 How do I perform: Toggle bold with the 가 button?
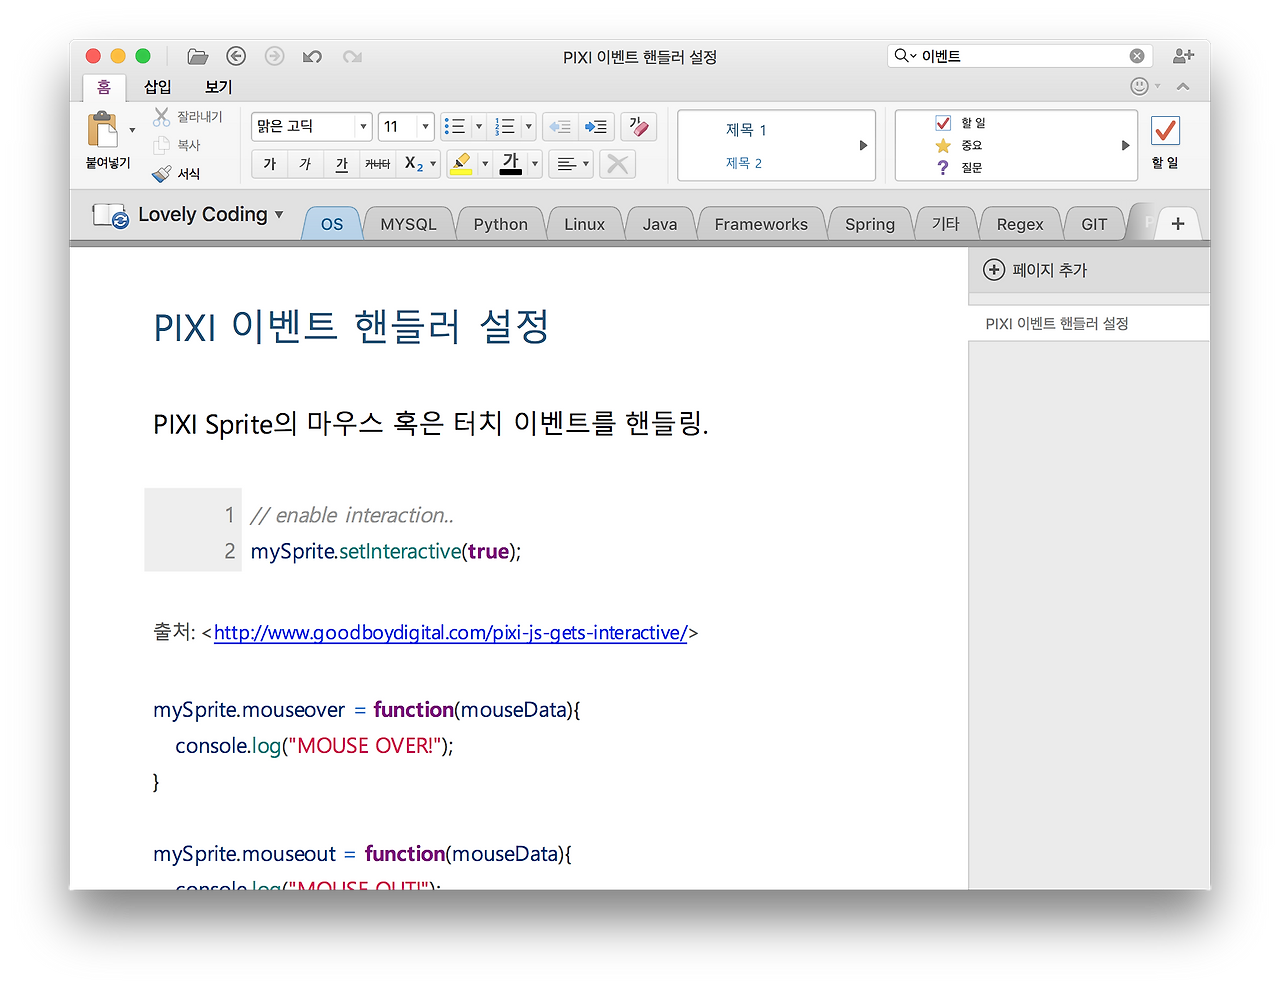pos(268,163)
